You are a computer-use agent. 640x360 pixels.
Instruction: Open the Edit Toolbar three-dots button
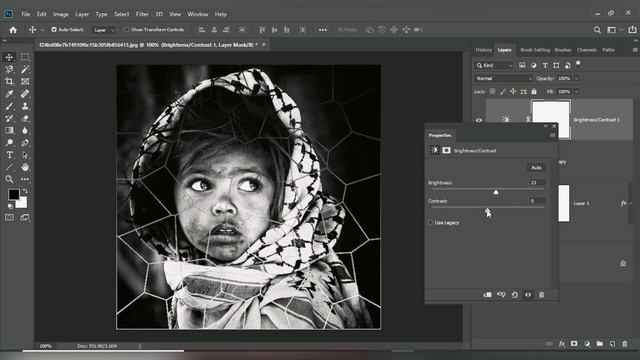[25, 179]
